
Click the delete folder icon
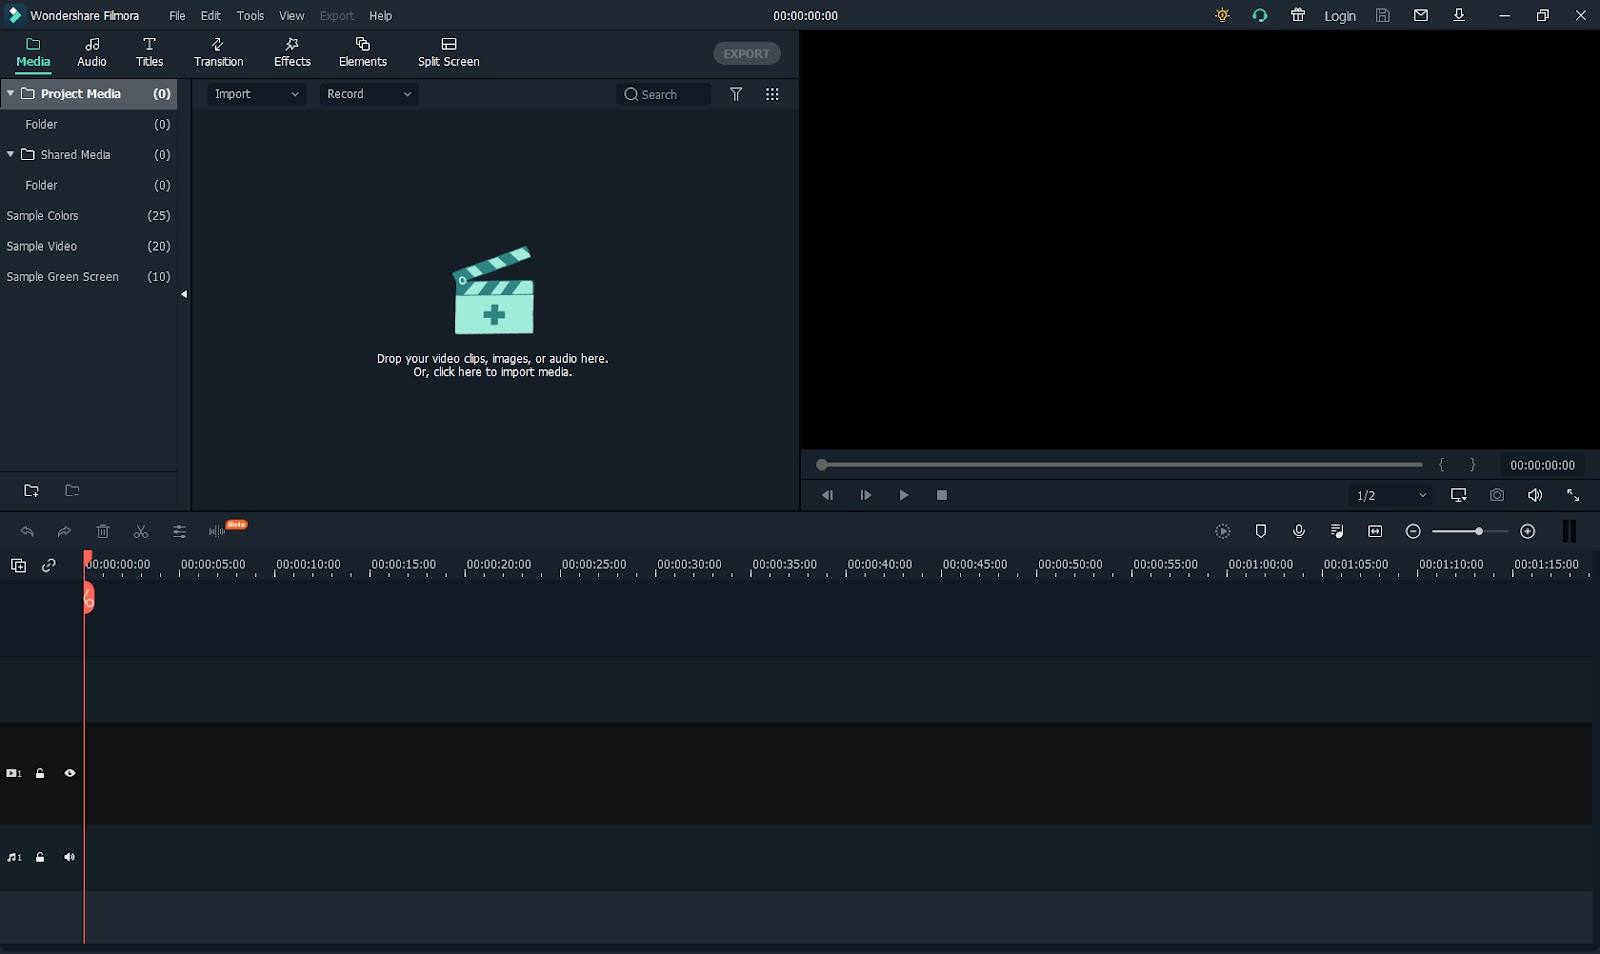pyautogui.click(x=72, y=490)
